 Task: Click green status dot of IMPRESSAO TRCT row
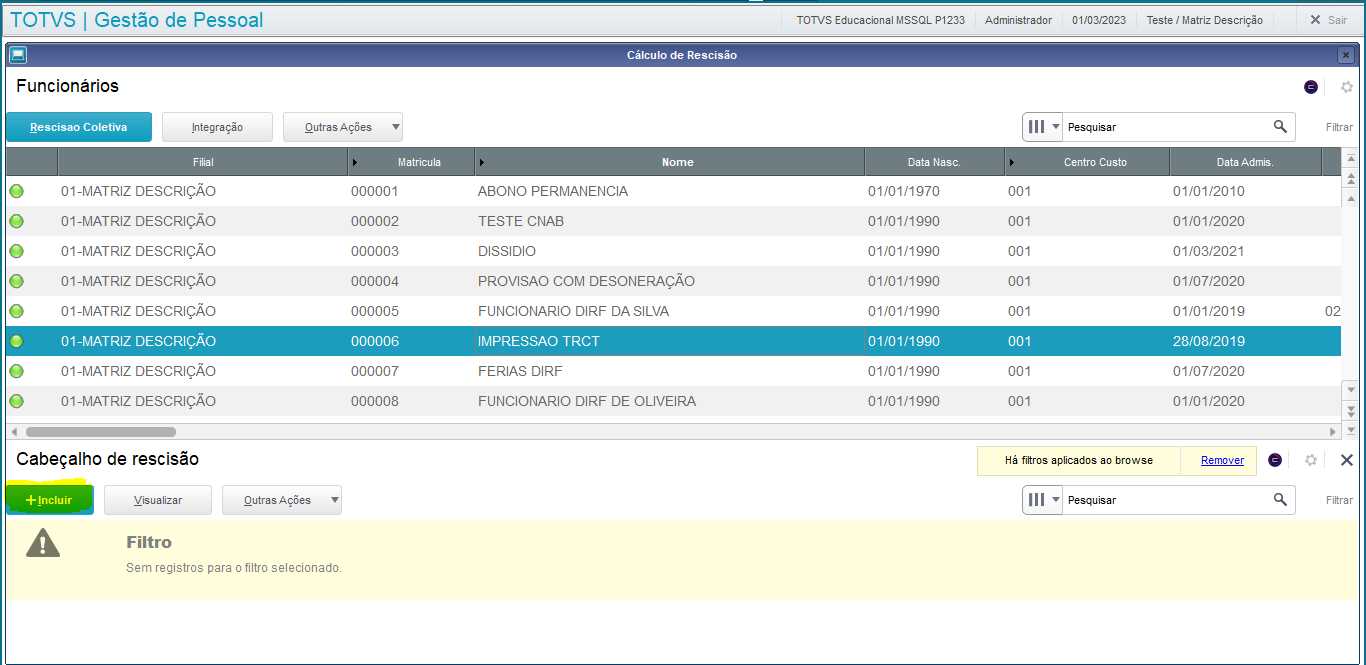(16, 341)
